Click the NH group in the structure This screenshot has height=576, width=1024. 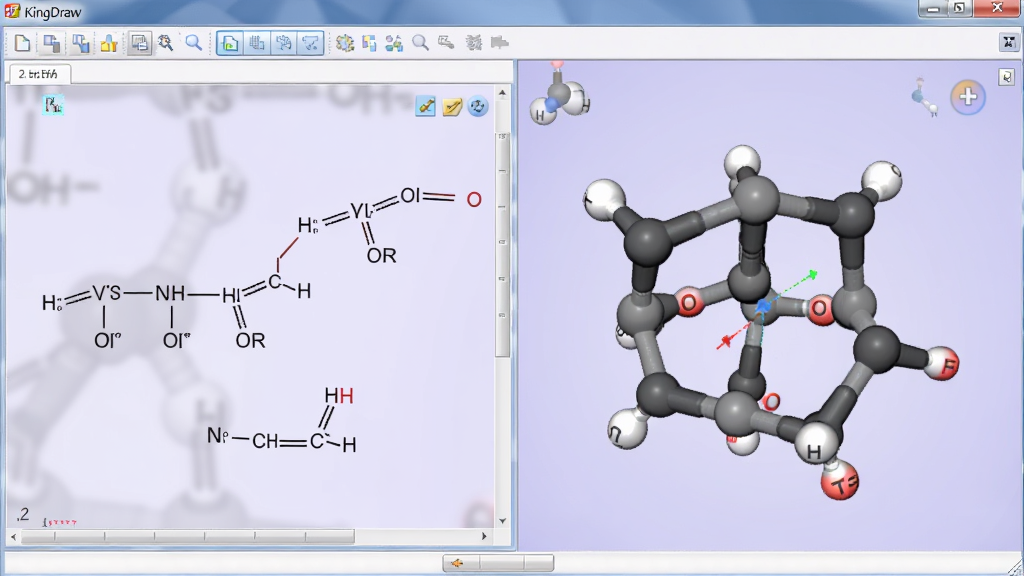coord(170,294)
